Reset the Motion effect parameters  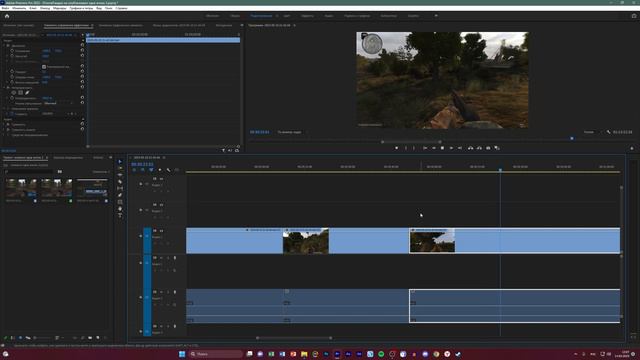coord(82,46)
